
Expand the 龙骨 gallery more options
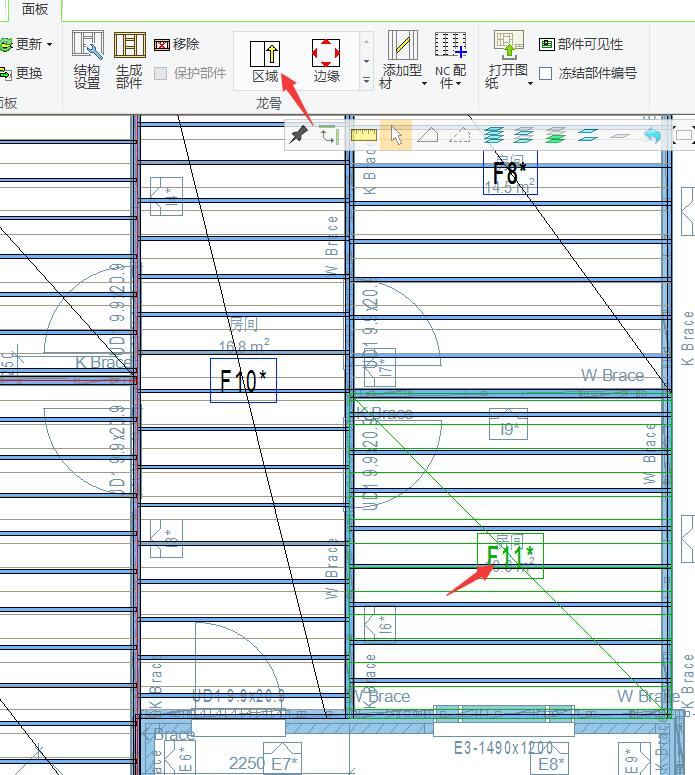tap(366, 80)
